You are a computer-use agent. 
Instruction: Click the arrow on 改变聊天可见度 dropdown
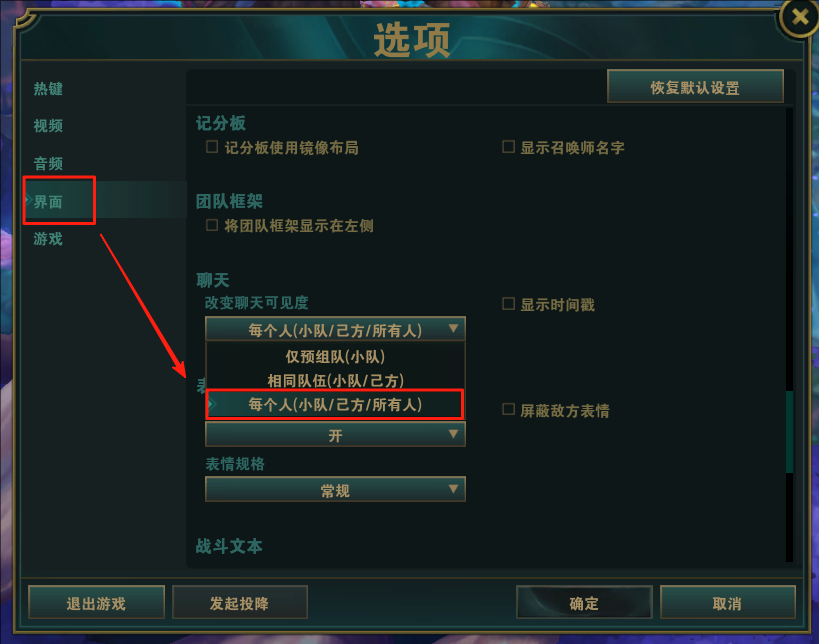453,329
